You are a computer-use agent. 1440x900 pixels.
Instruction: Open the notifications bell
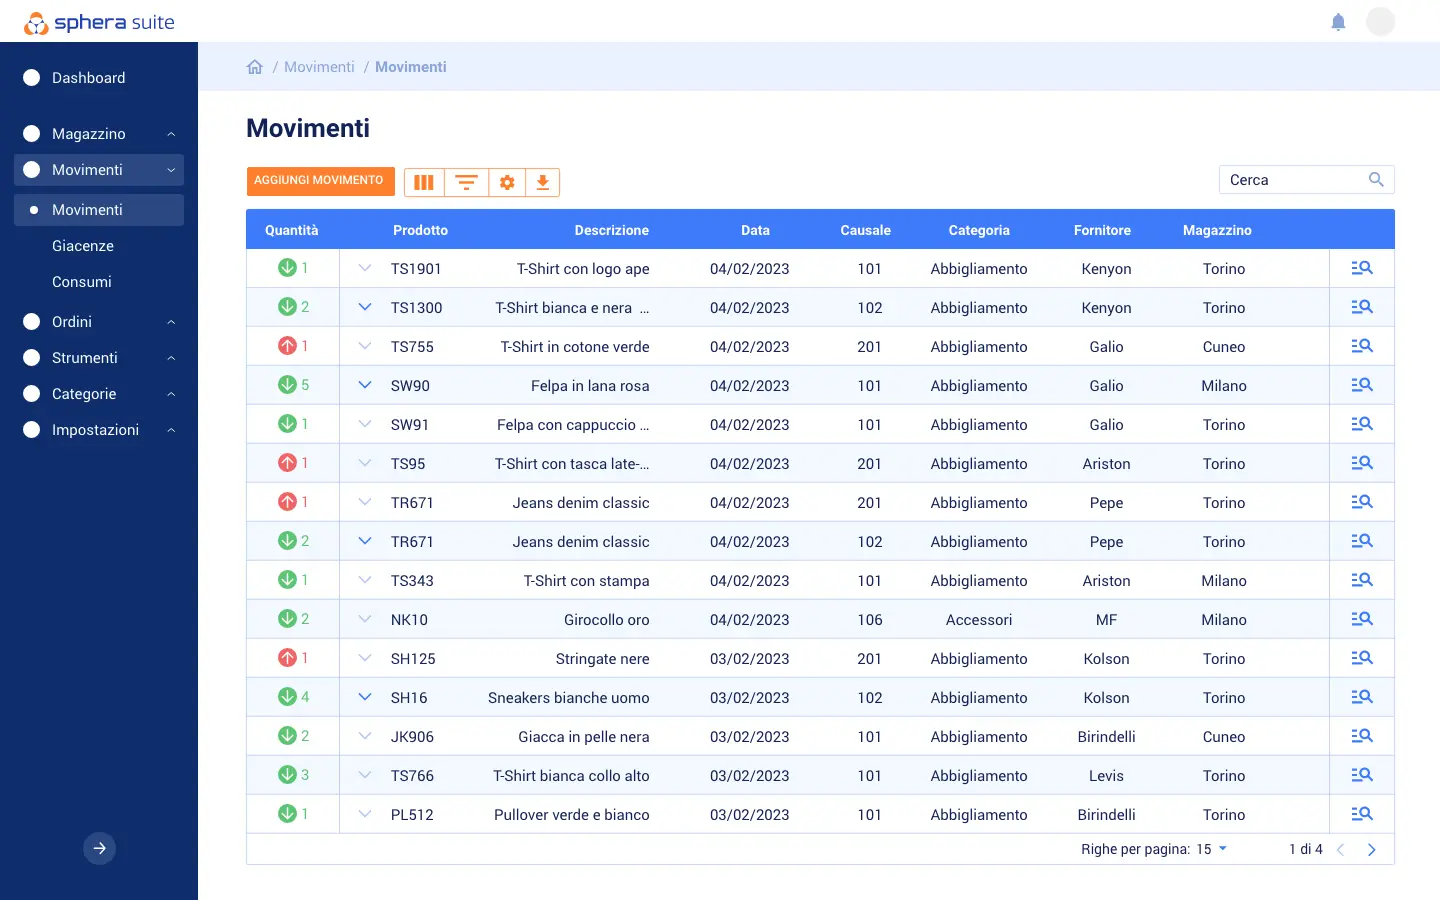[1338, 22]
